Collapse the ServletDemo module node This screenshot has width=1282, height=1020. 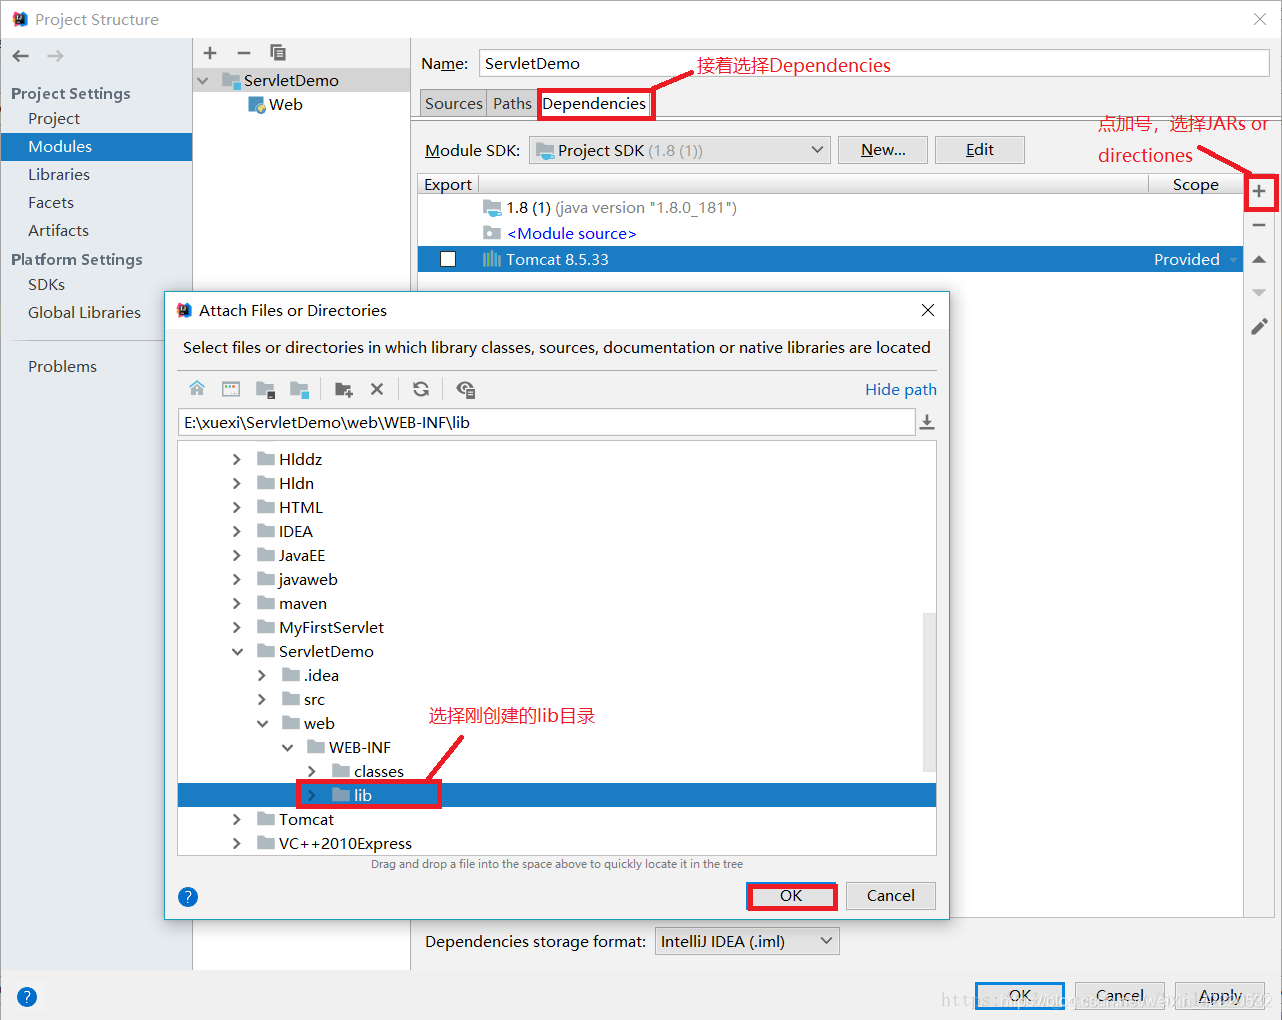pyautogui.click(x=203, y=80)
